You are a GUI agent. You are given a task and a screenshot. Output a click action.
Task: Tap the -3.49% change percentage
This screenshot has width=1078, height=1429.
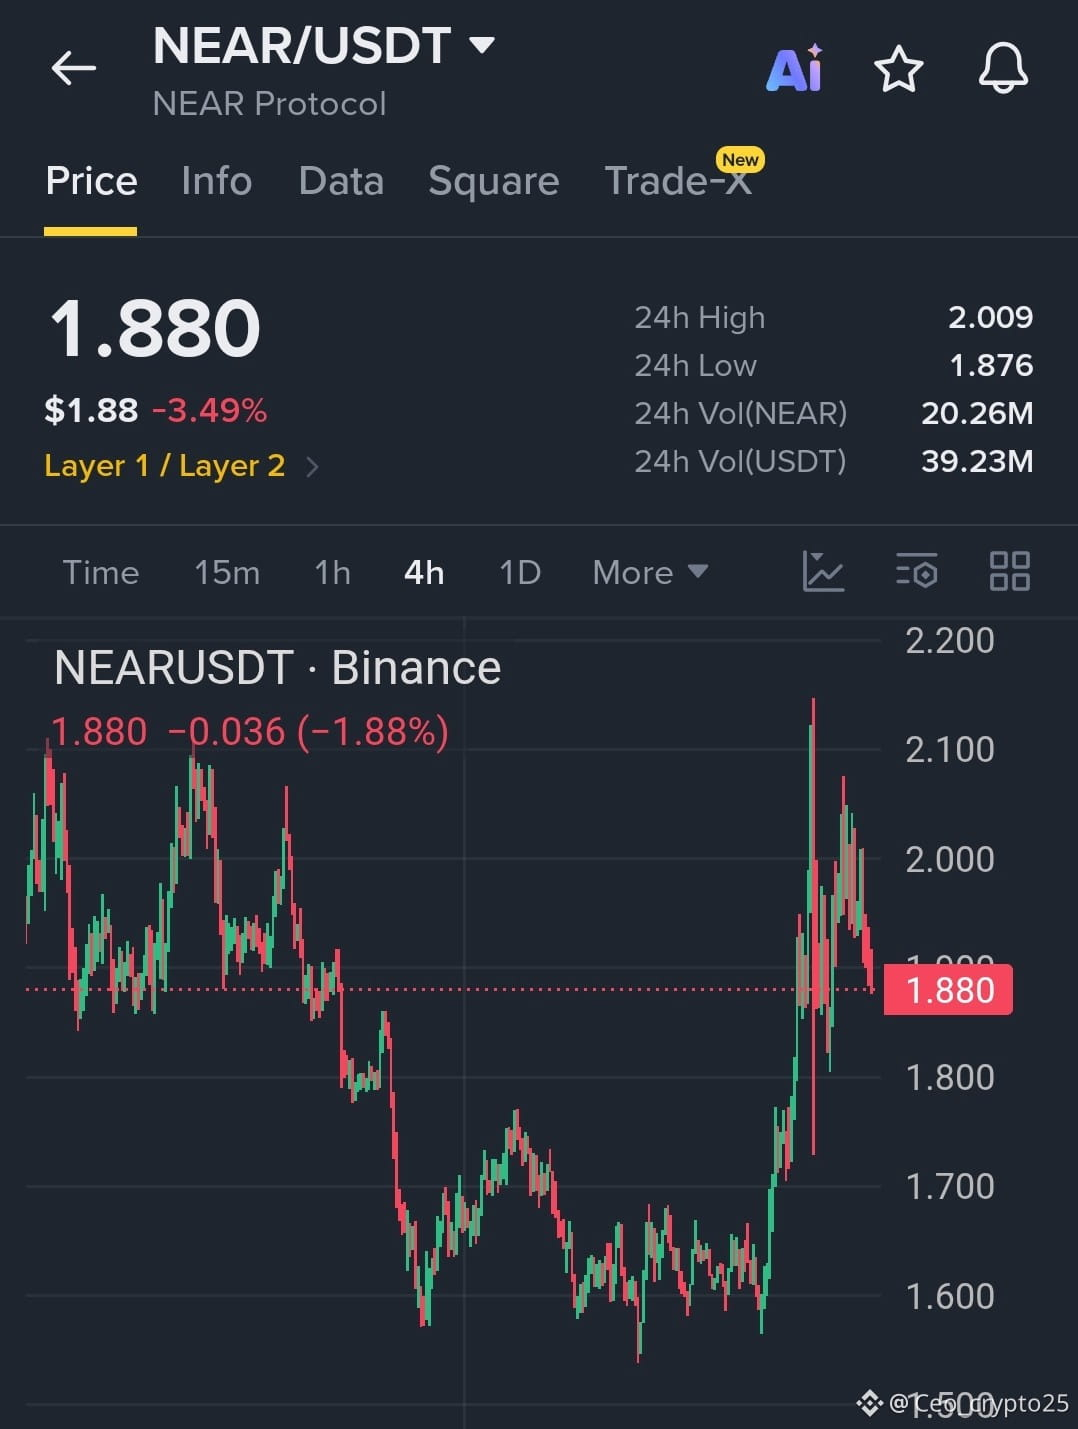click(x=210, y=410)
